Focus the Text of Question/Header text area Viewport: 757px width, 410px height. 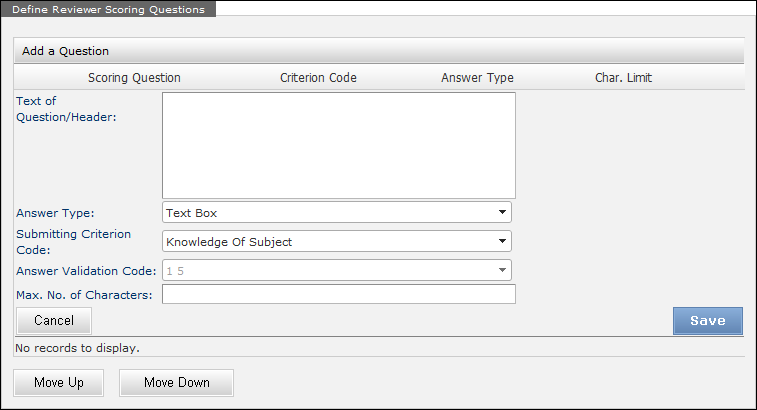[x=338, y=145]
